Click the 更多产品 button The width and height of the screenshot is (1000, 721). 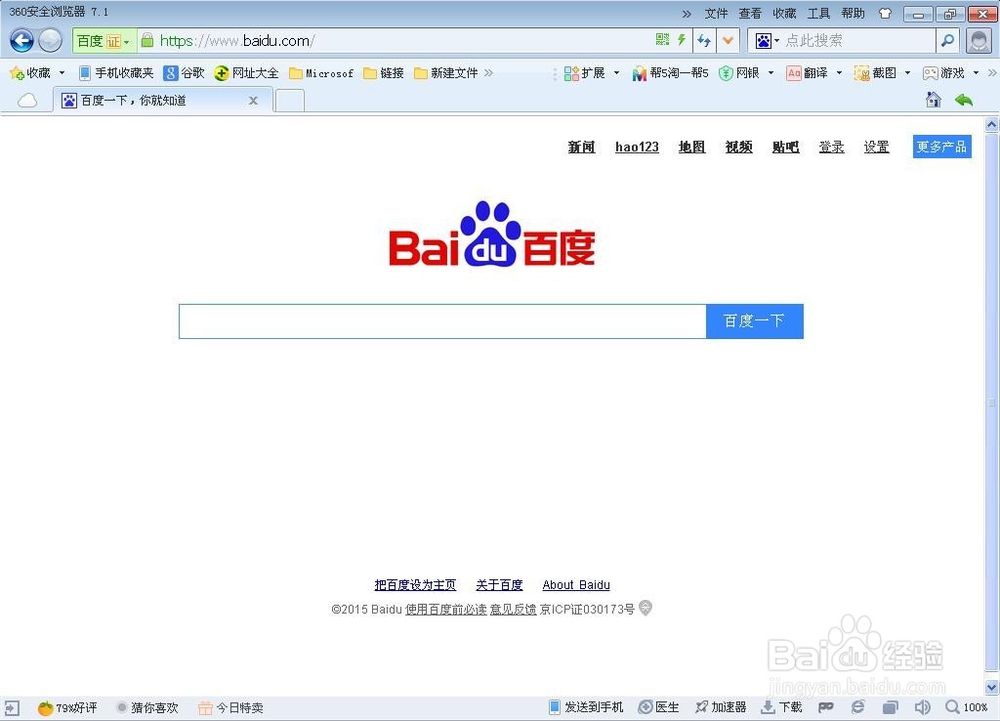pyautogui.click(x=942, y=147)
